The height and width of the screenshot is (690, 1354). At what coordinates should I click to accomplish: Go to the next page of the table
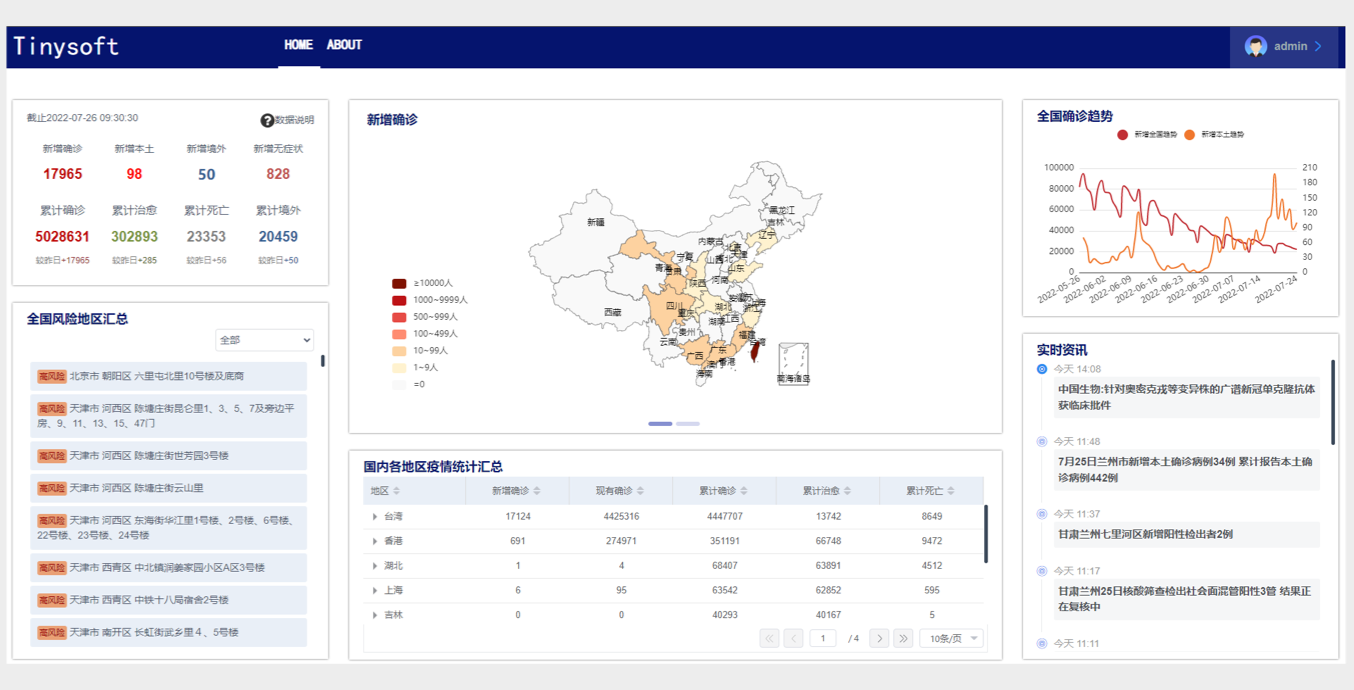[x=878, y=638]
